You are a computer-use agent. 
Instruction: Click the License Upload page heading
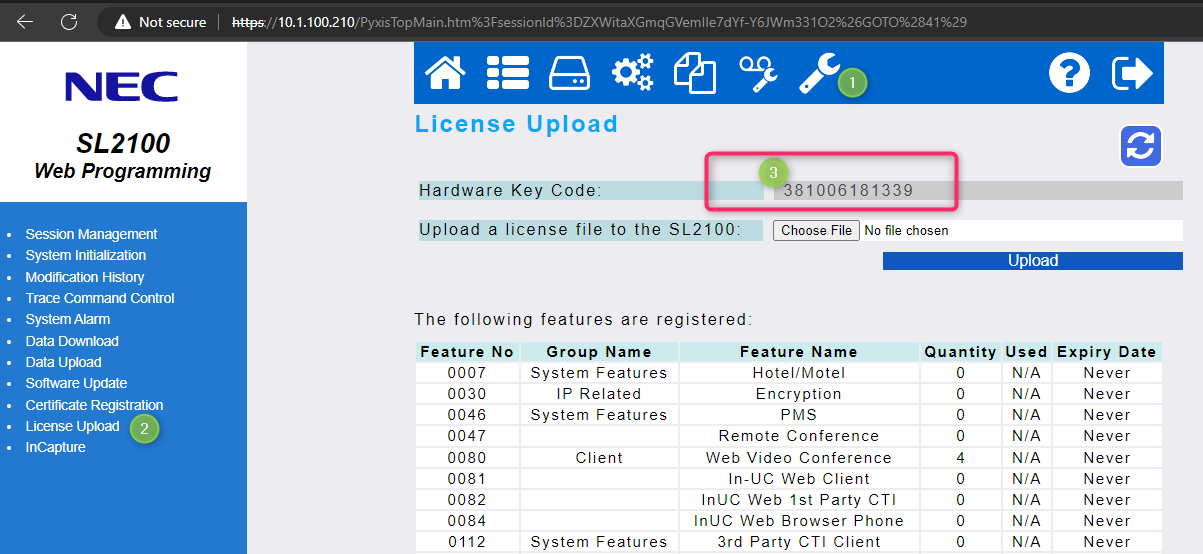pos(516,124)
